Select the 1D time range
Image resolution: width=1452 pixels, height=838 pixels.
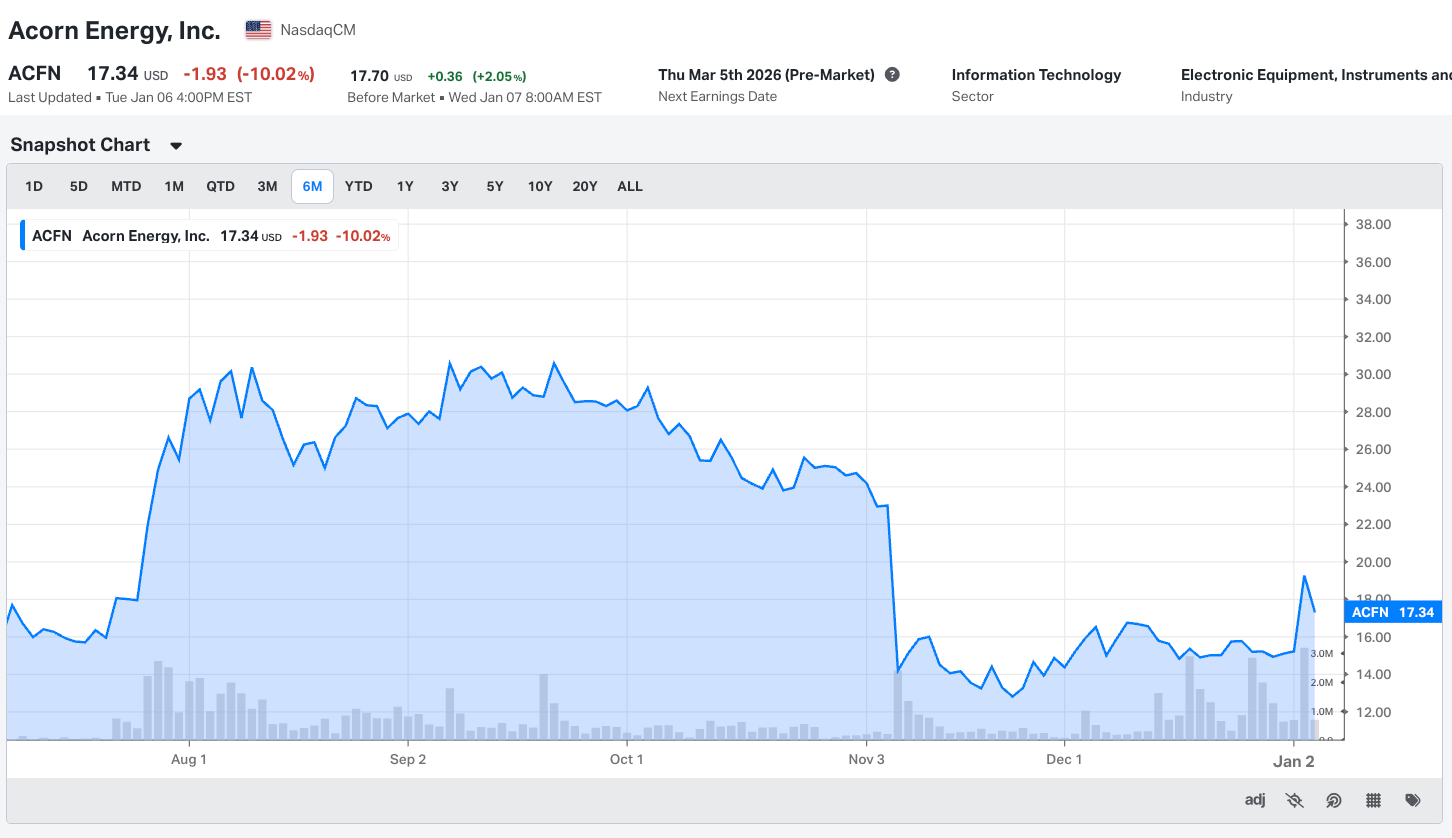coord(34,186)
